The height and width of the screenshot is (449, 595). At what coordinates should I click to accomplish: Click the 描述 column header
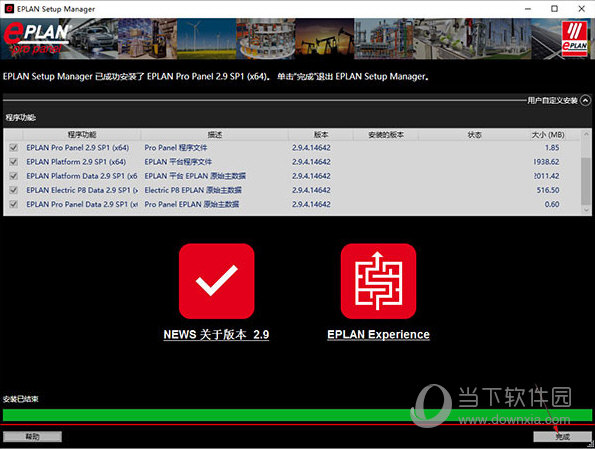pyautogui.click(x=214, y=135)
